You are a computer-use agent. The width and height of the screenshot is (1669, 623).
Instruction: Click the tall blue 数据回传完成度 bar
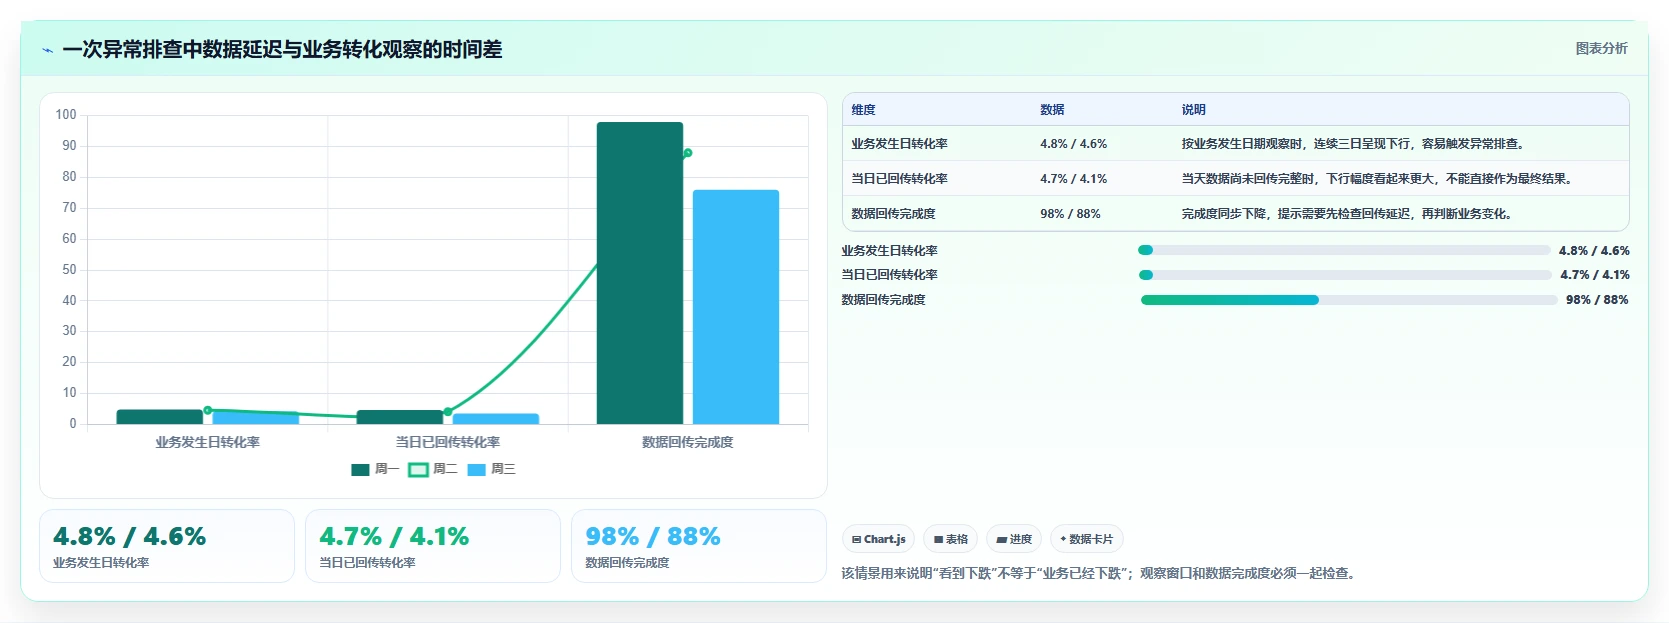[x=736, y=307]
